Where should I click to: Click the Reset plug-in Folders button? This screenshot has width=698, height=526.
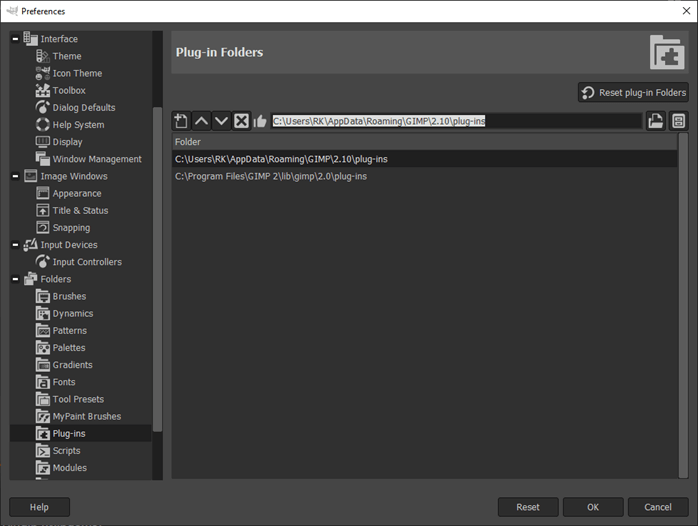633,93
